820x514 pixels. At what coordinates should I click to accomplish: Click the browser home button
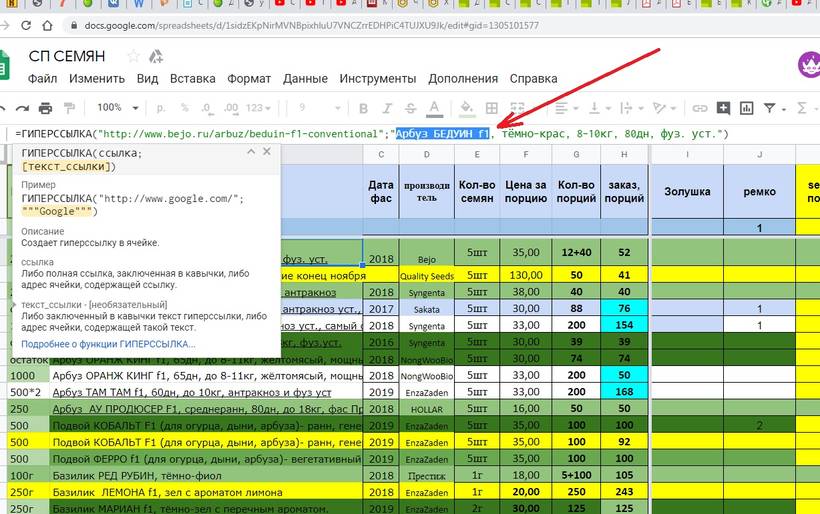pyautogui.click(x=48, y=25)
